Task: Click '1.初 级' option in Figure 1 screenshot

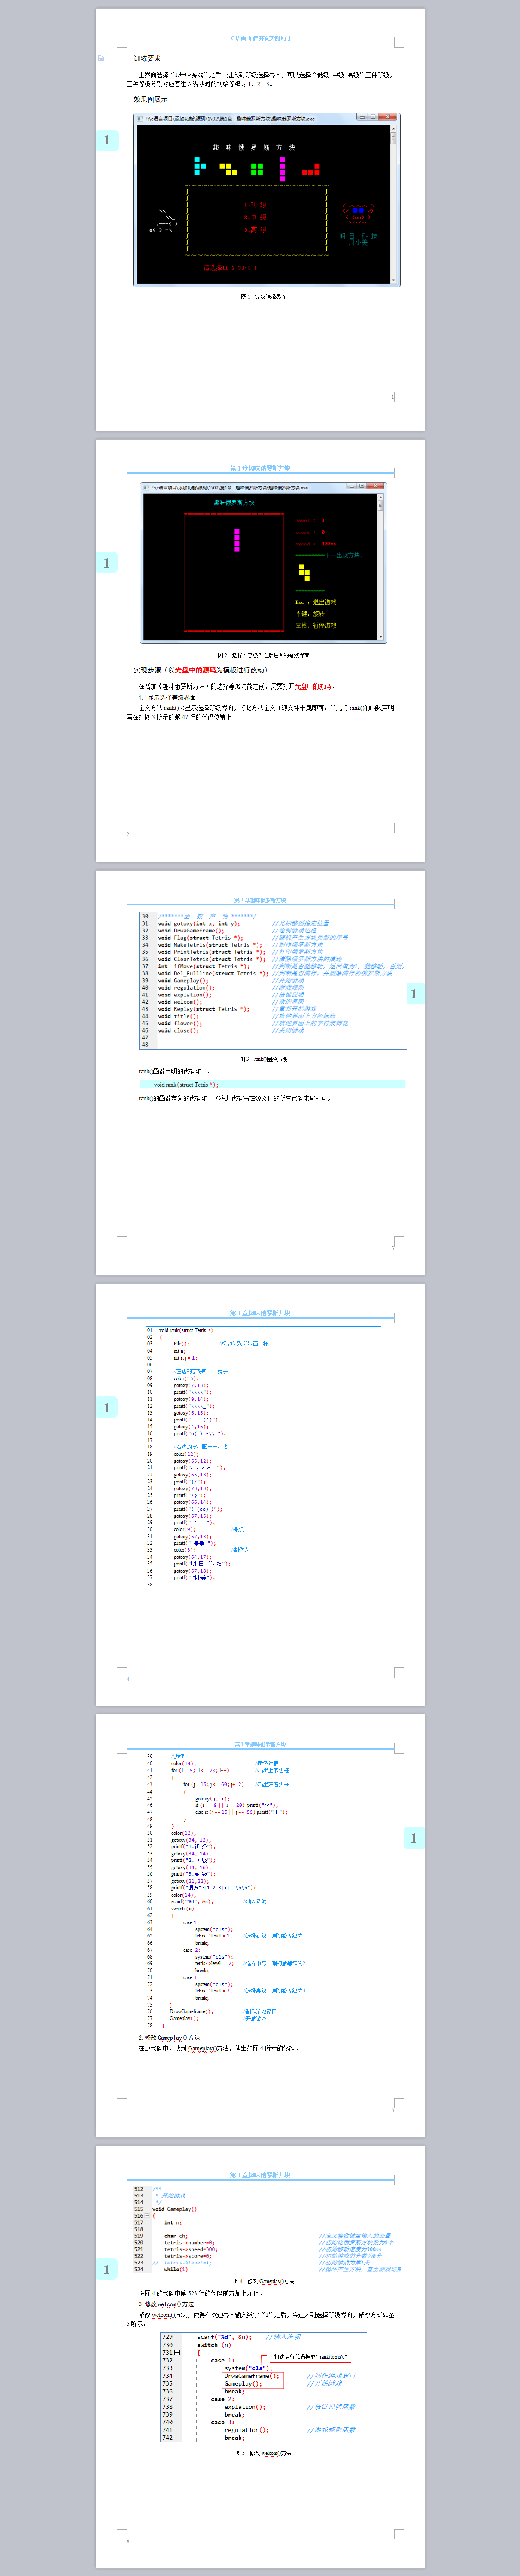Action: point(255,204)
